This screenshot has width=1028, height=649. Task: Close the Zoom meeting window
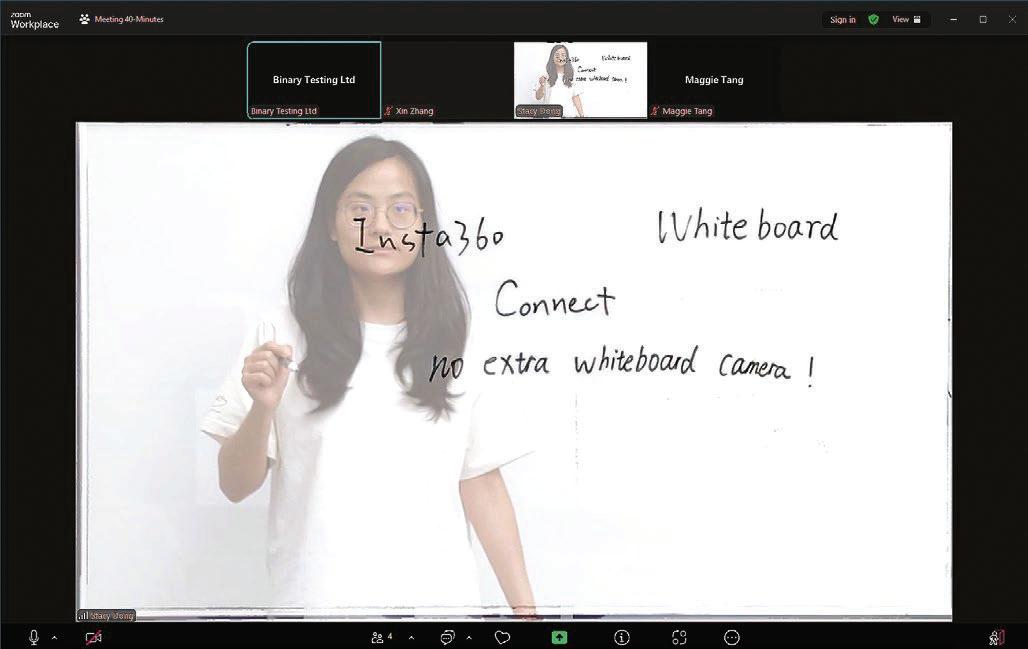(x=1012, y=20)
